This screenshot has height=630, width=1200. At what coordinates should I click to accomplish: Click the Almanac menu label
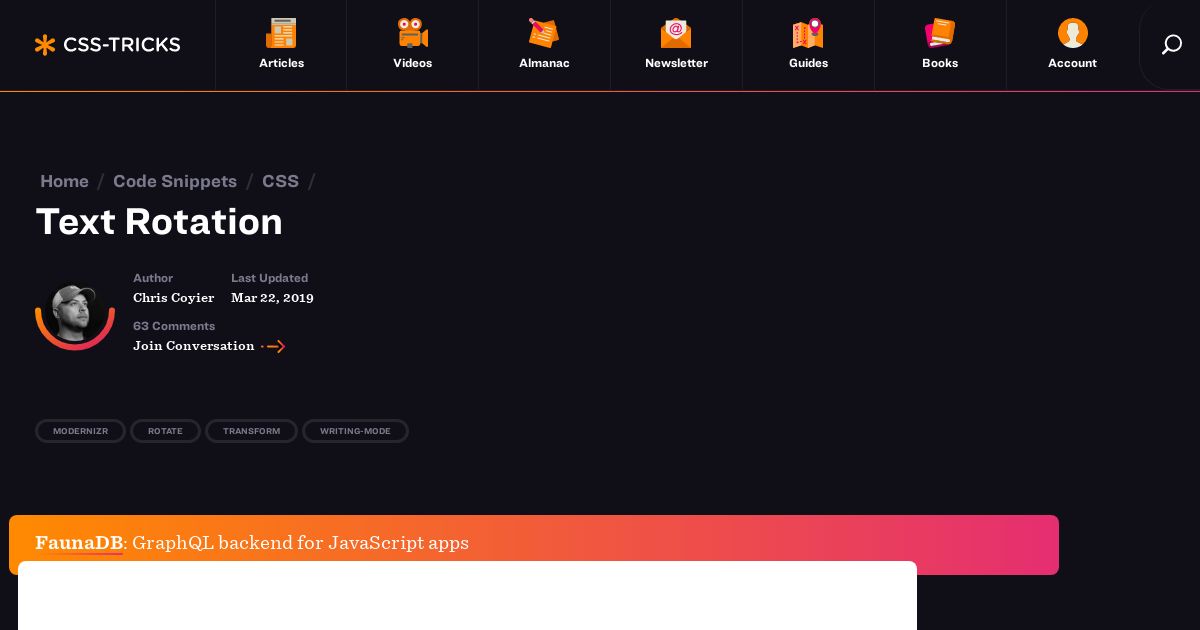click(544, 63)
